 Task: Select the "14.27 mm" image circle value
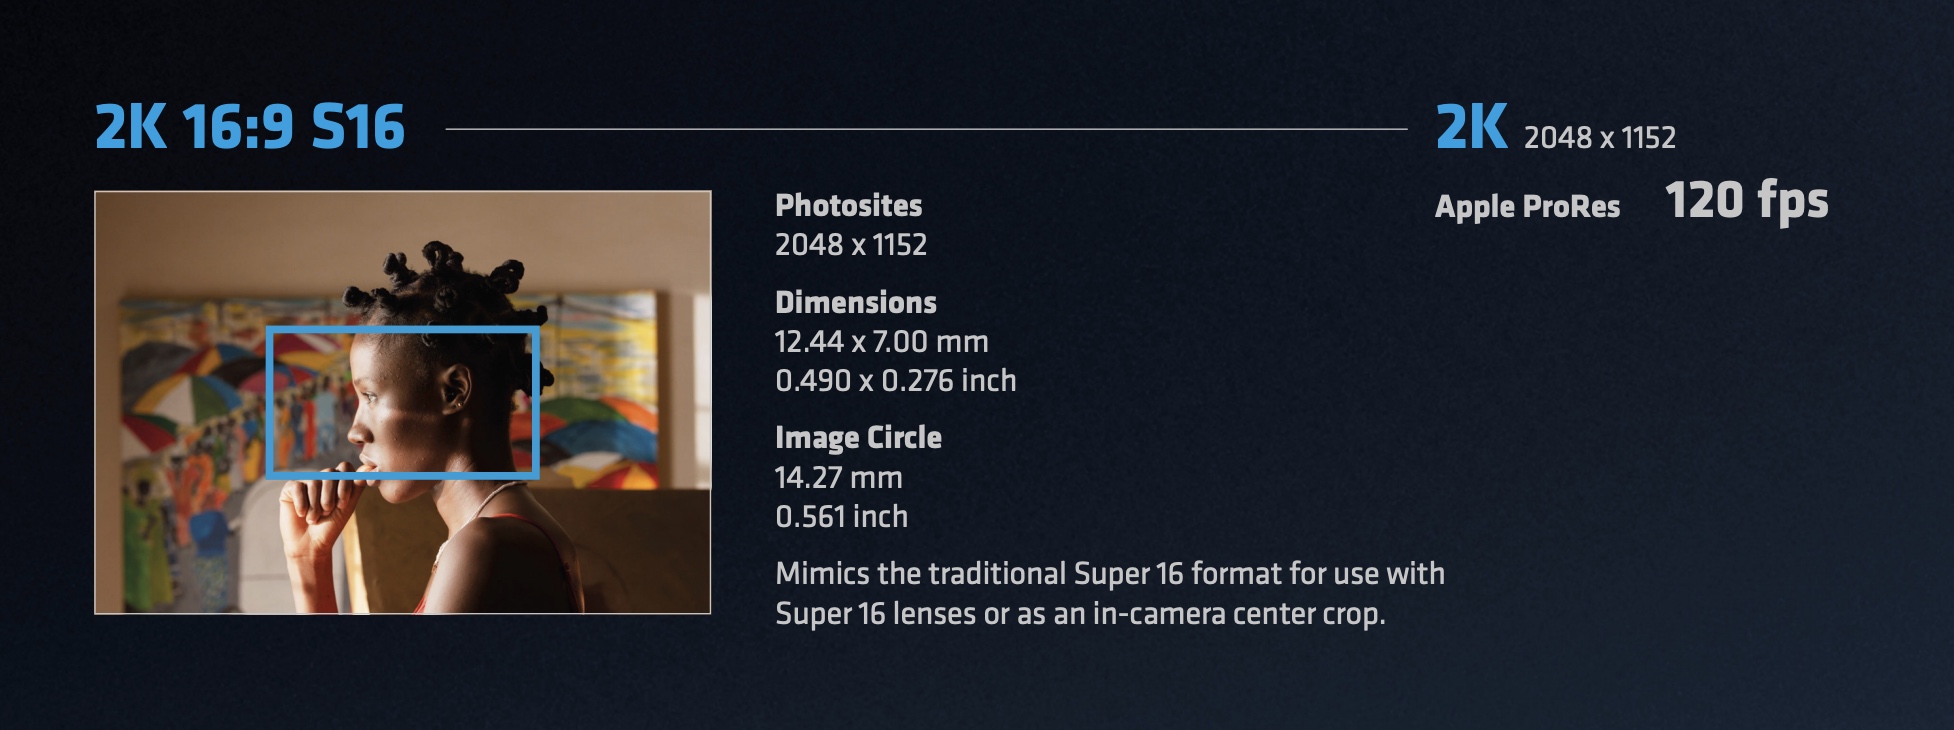tap(838, 477)
